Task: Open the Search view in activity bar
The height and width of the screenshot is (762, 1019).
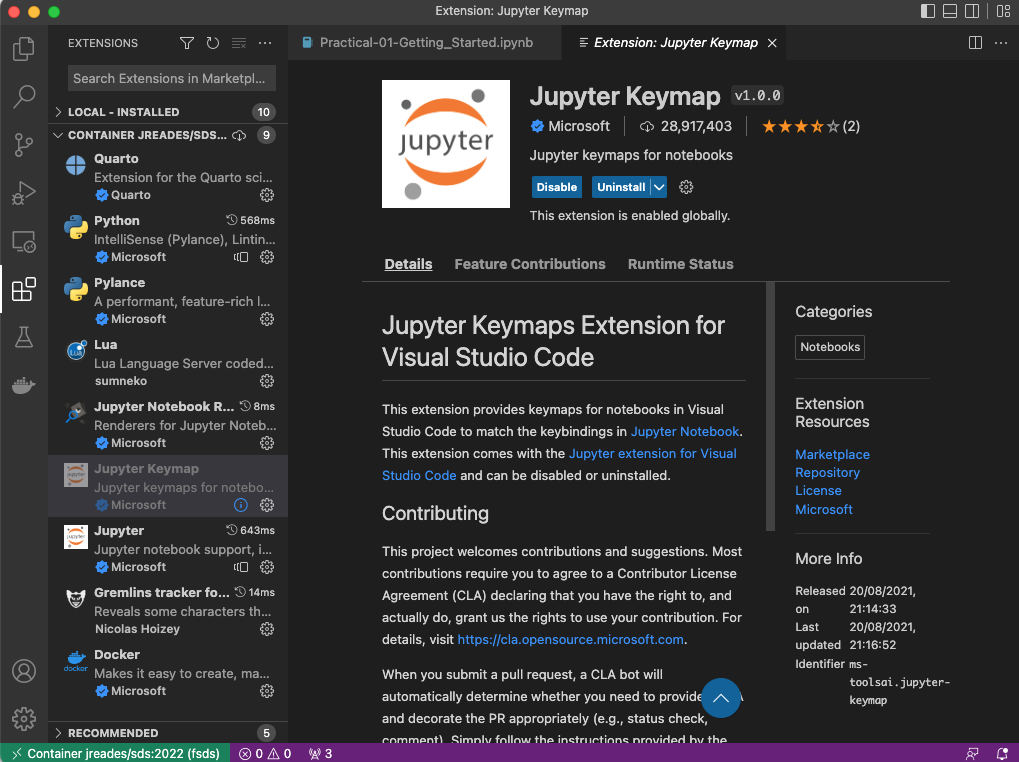Action: 23,96
